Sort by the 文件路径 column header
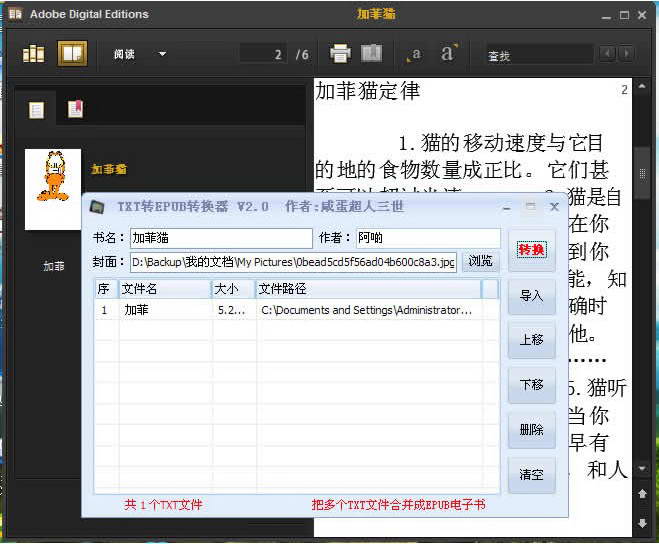 369,289
